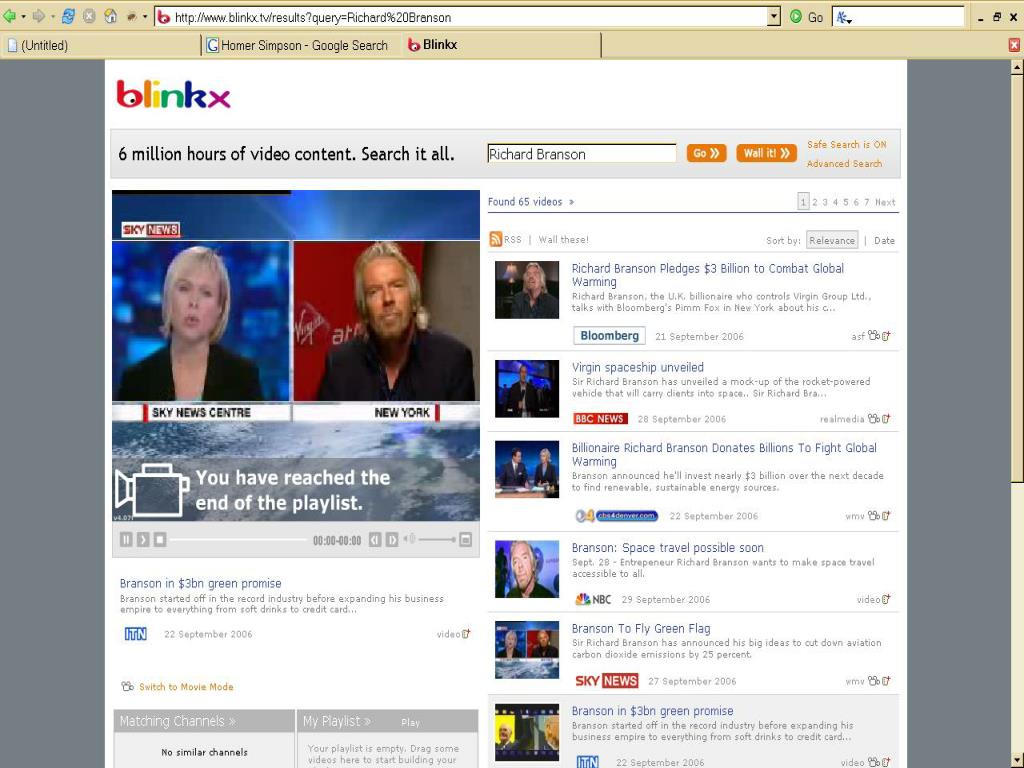Skip to previous clip in the player
Image resolution: width=1024 pixels, height=768 pixels.
coord(375,539)
